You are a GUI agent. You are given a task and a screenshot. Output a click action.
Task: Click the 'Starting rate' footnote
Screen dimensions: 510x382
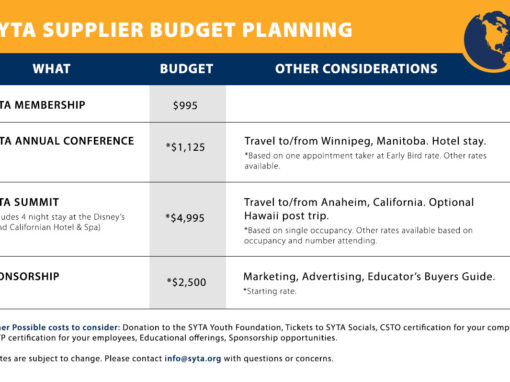pyautogui.click(x=269, y=291)
